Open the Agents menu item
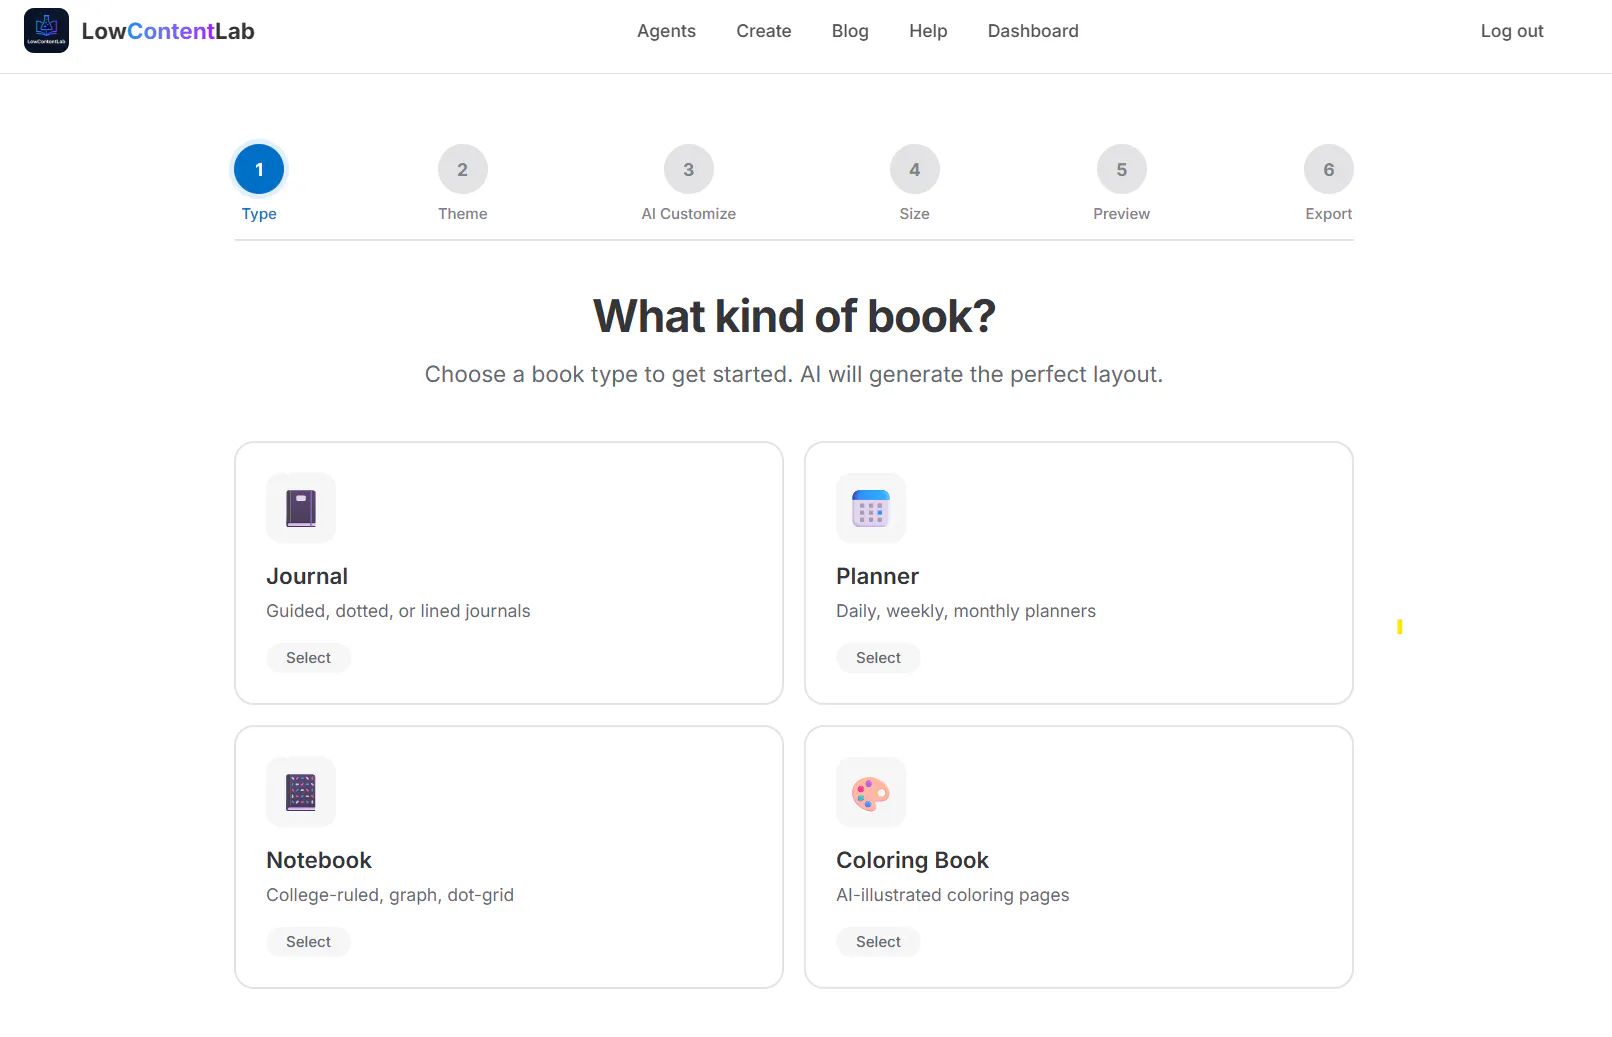The width and height of the screenshot is (1612, 1037). [x=666, y=31]
